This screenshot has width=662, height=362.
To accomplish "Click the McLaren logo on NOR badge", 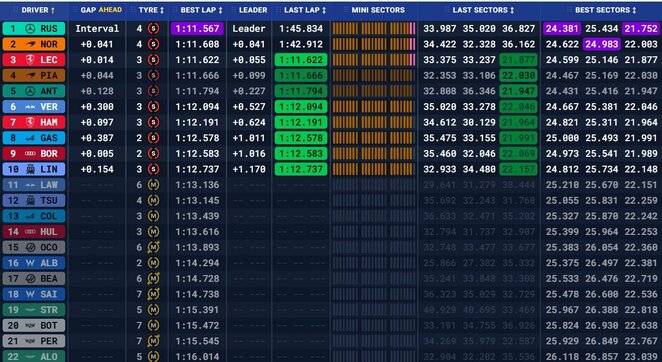I will point(30,44).
